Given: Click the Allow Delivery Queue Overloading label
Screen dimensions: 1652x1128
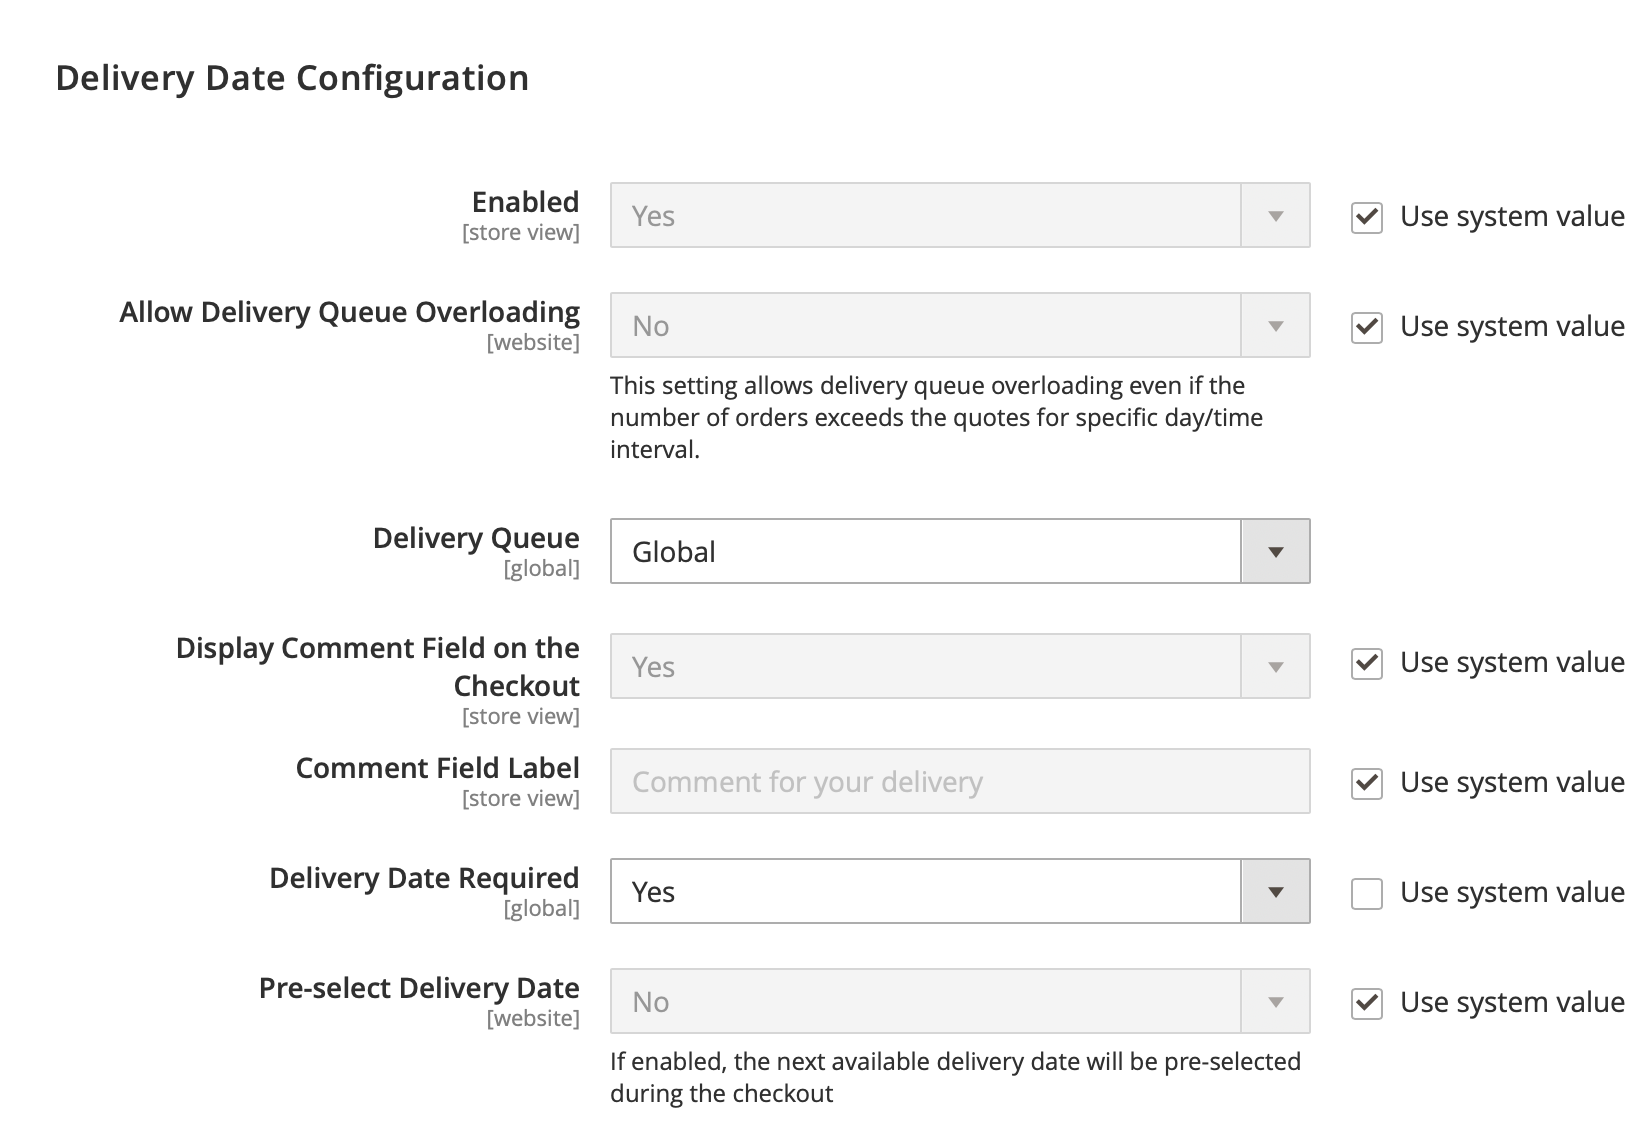Looking at the screenshot, I should click(x=350, y=312).
